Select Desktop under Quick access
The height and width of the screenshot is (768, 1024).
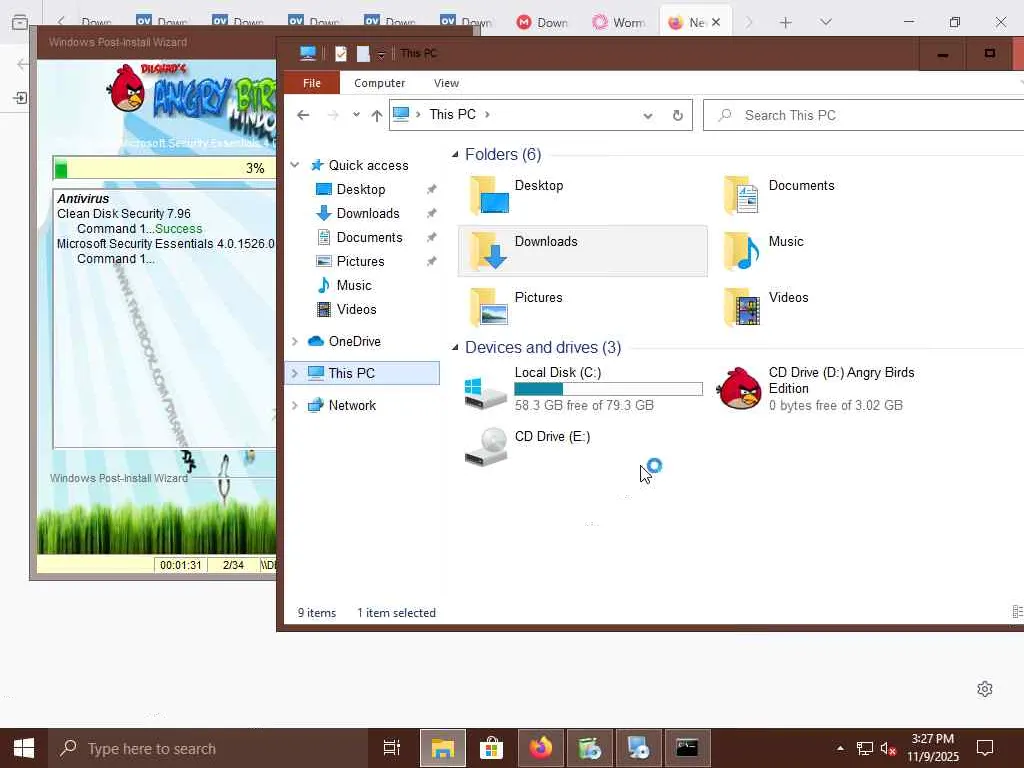pos(360,189)
